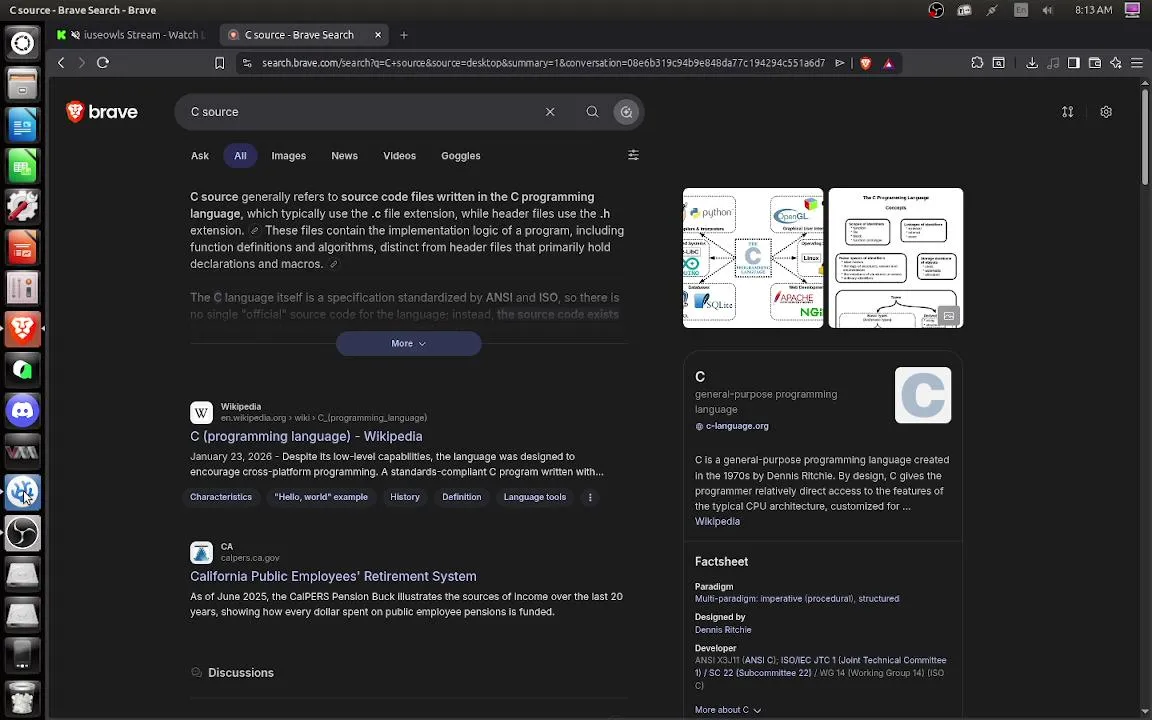Click the Wikipedia source link in panel
This screenshot has height=720, width=1152.
tap(717, 522)
